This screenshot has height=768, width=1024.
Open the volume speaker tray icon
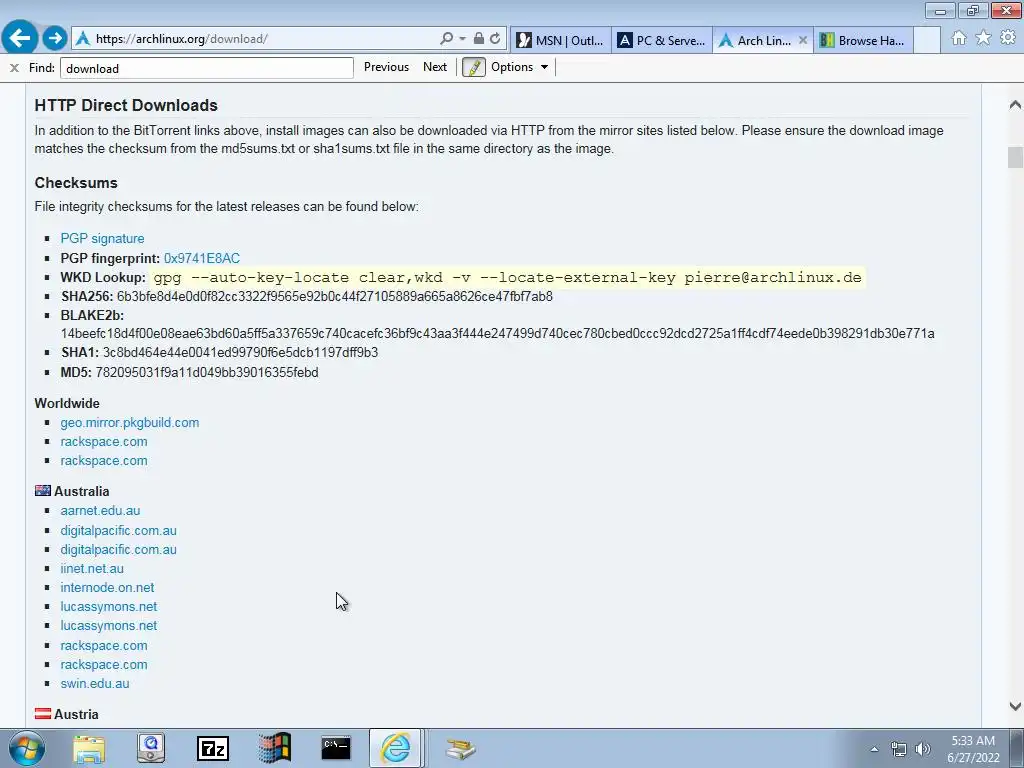coord(923,749)
